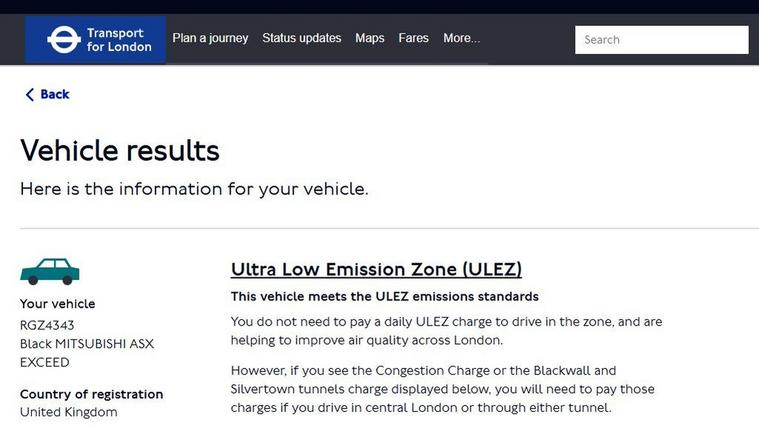The image size is (759, 431).
Task: Focus the Search input field
Action: [661, 40]
